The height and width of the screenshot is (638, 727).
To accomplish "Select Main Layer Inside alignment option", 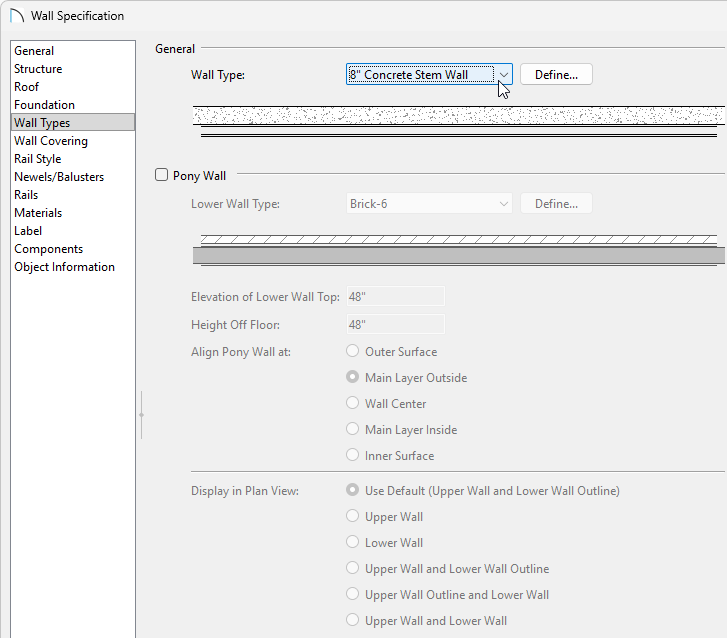I will [352, 429].
